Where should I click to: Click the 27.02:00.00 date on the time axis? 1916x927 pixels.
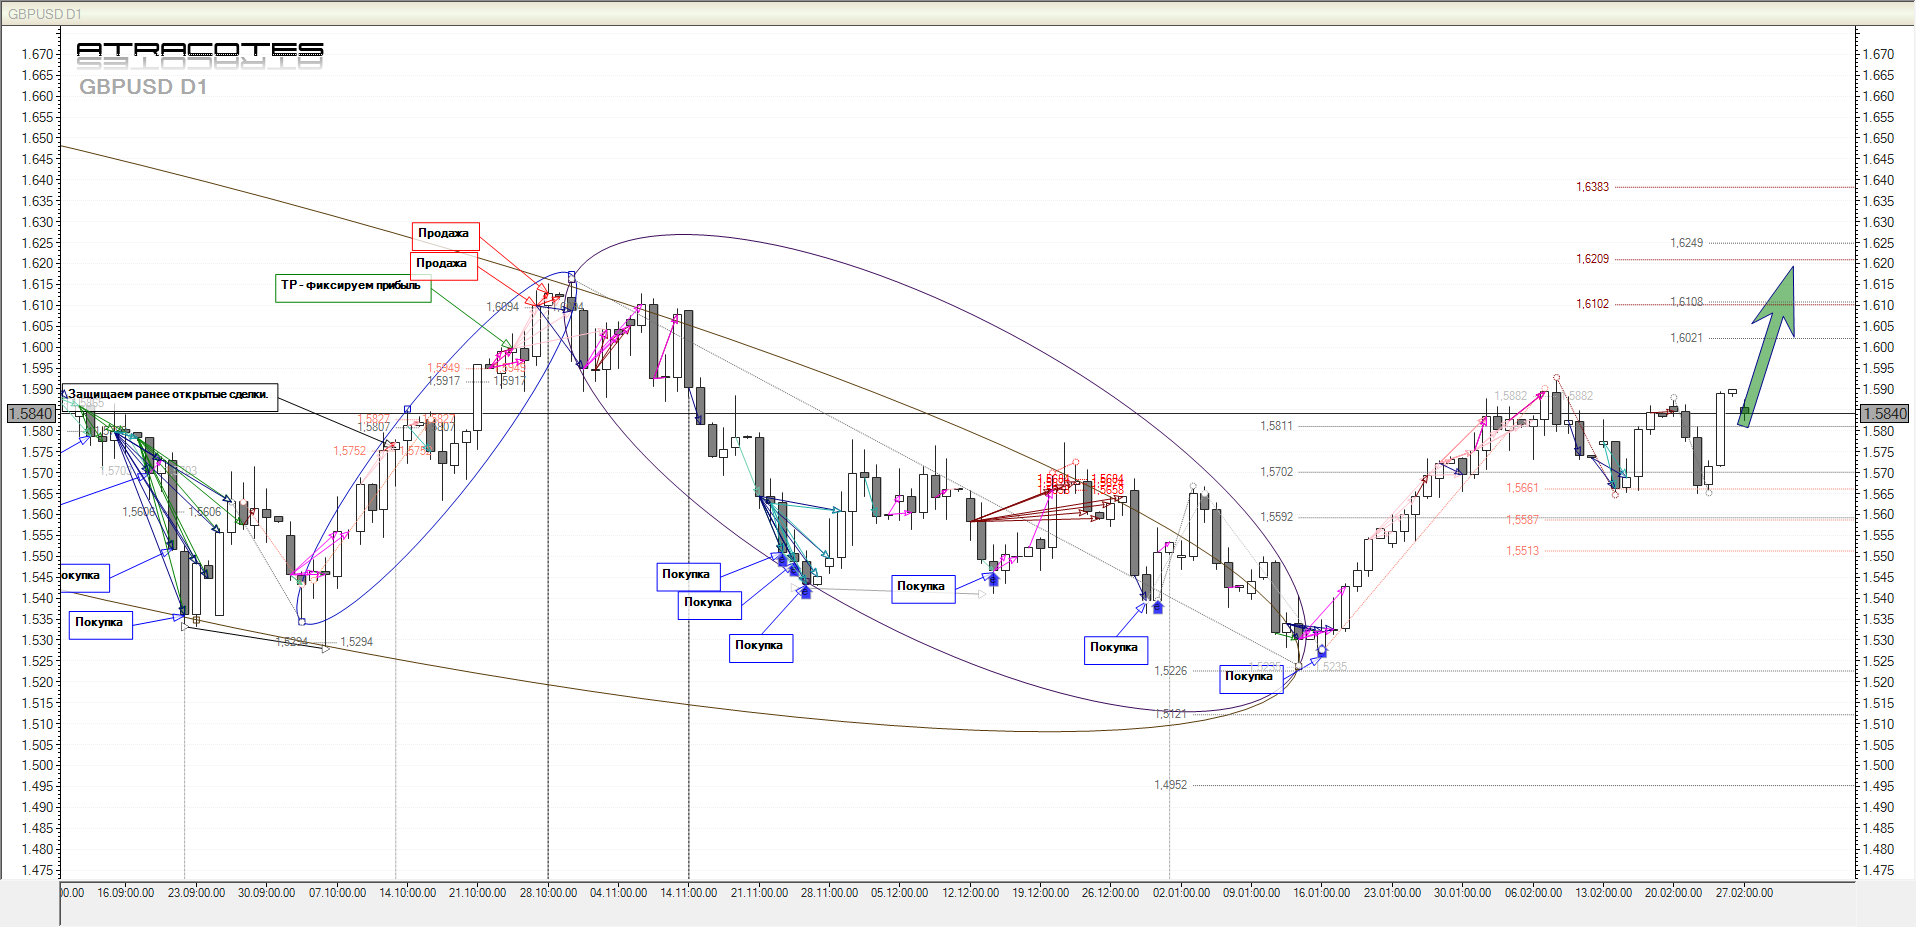coord(1744,893)
